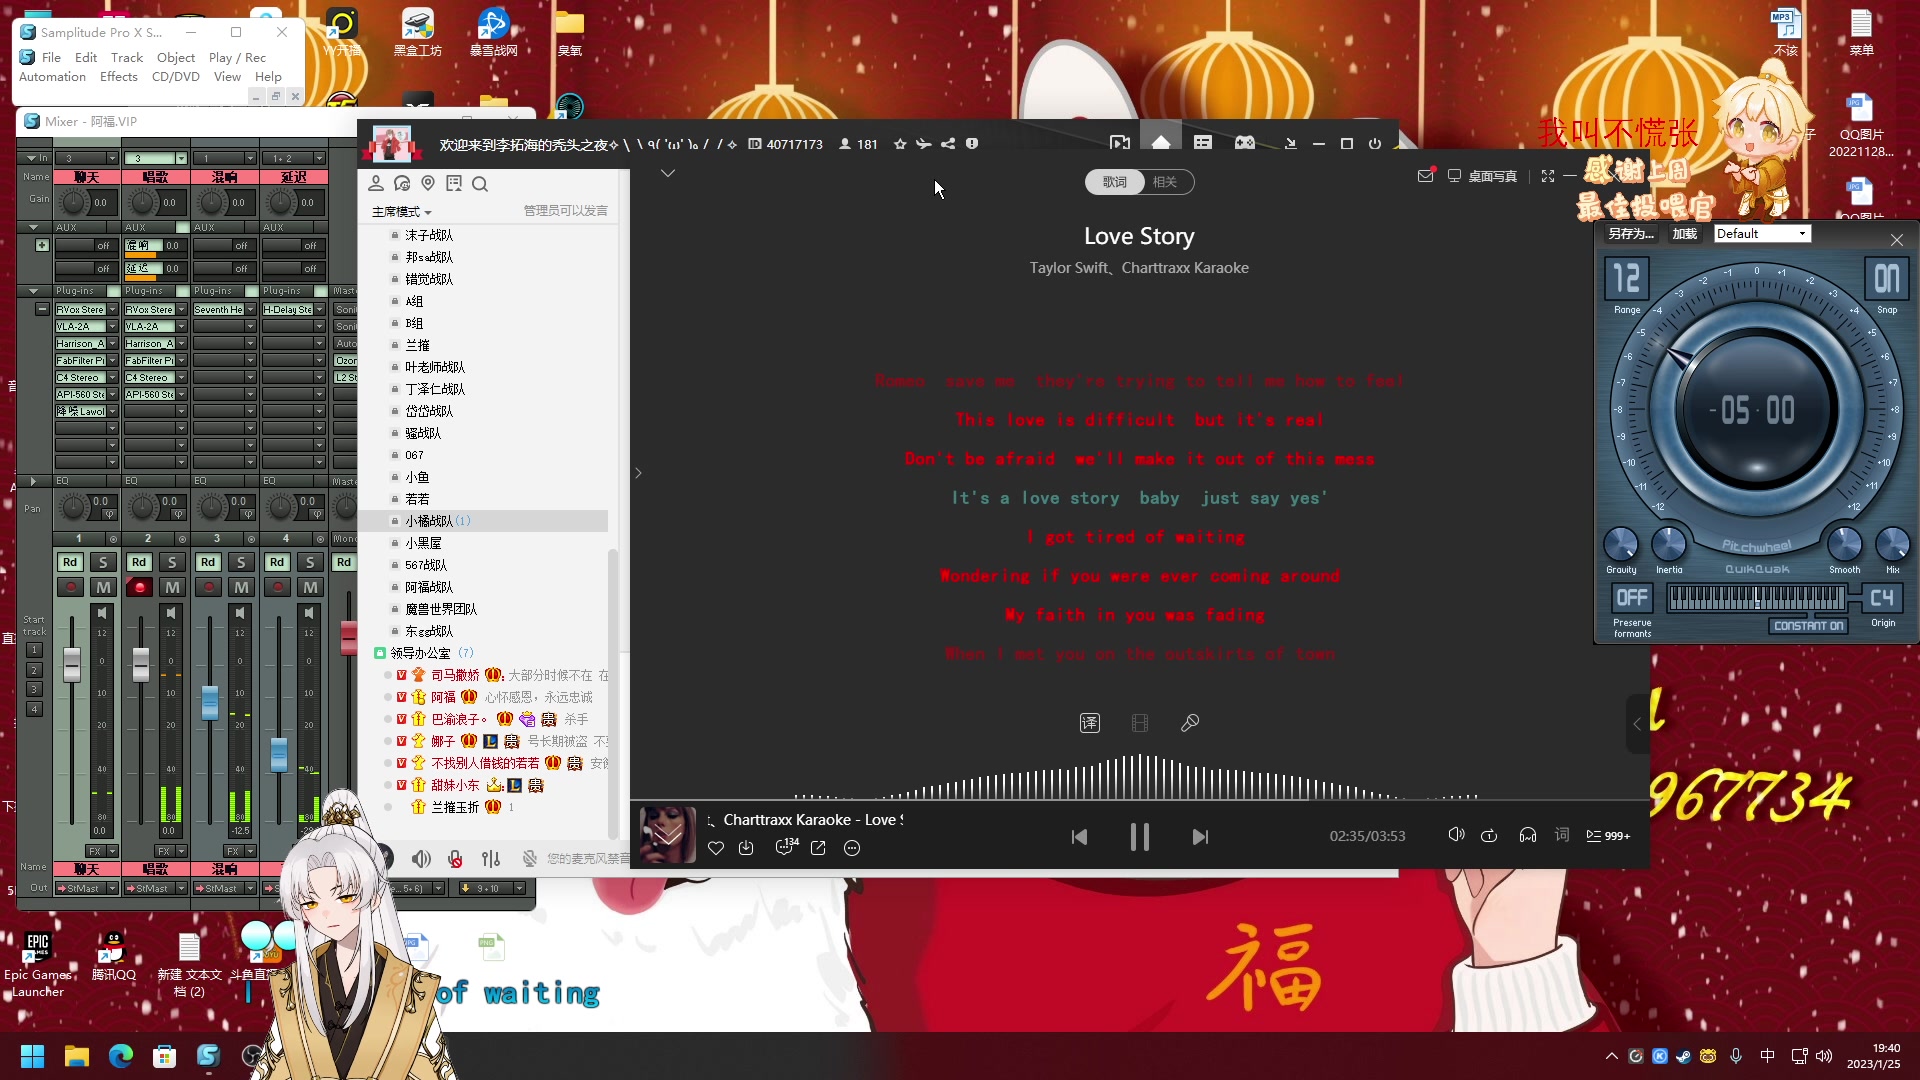1920x1080 pixels.
Task: Disarm record on mixer channel 2
Action: tap(139, 587)
